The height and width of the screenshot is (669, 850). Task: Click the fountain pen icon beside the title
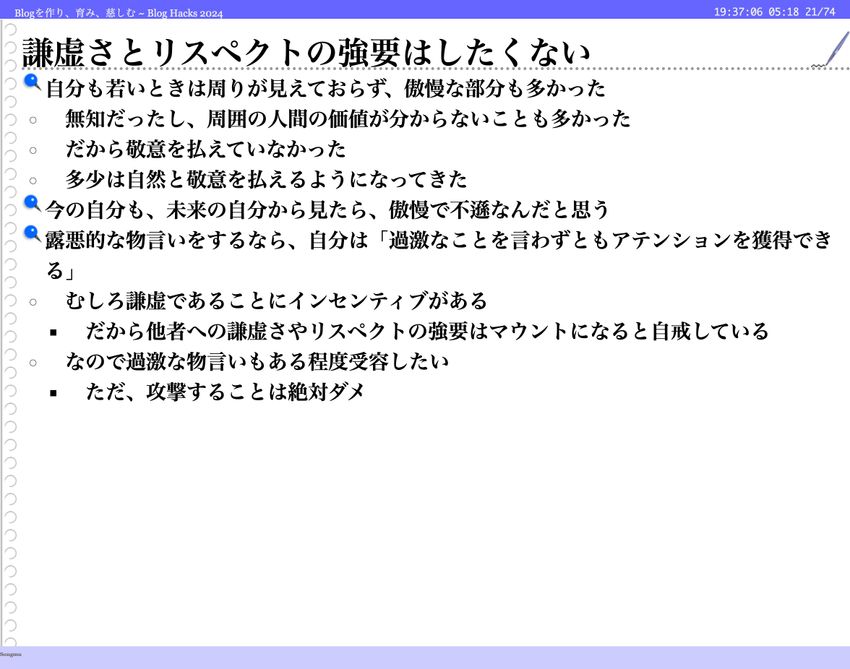[830, 50]
